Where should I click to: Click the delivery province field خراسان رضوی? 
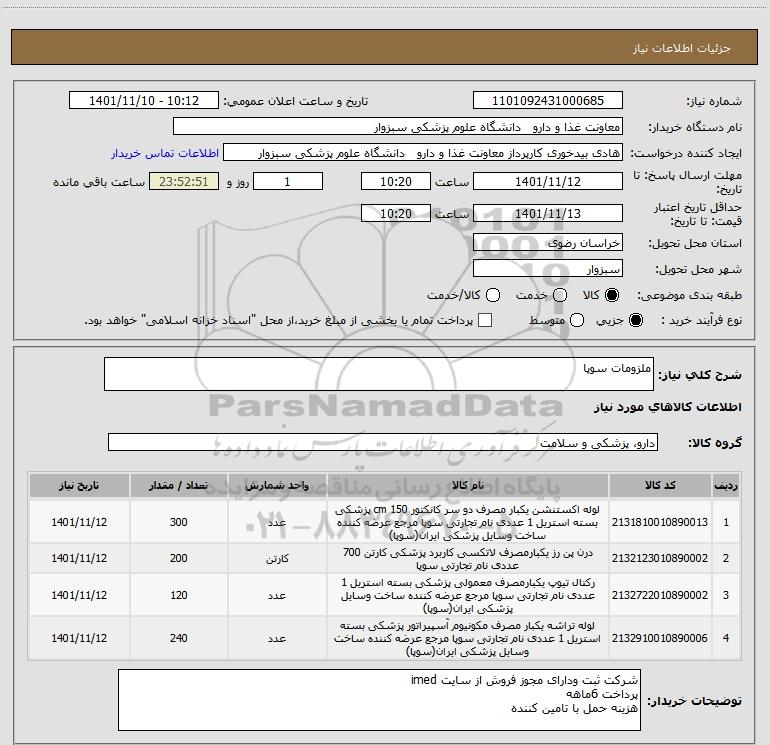[548, 242]
